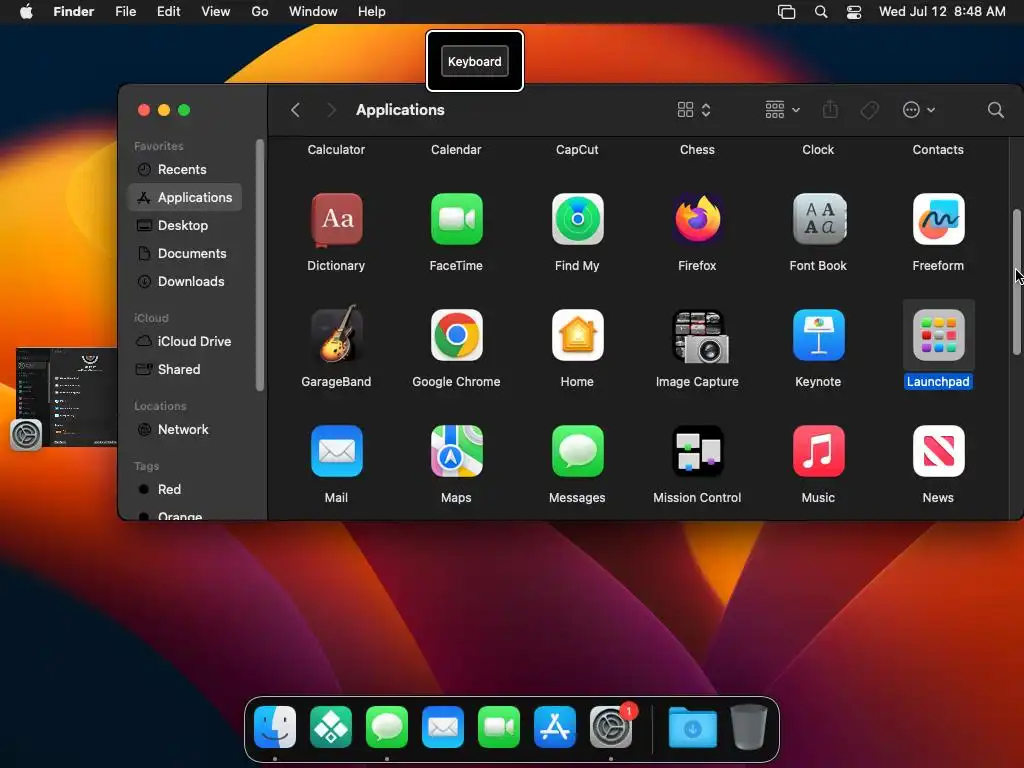
Task: Select the Freeform app icon
Action: (938, 219)
